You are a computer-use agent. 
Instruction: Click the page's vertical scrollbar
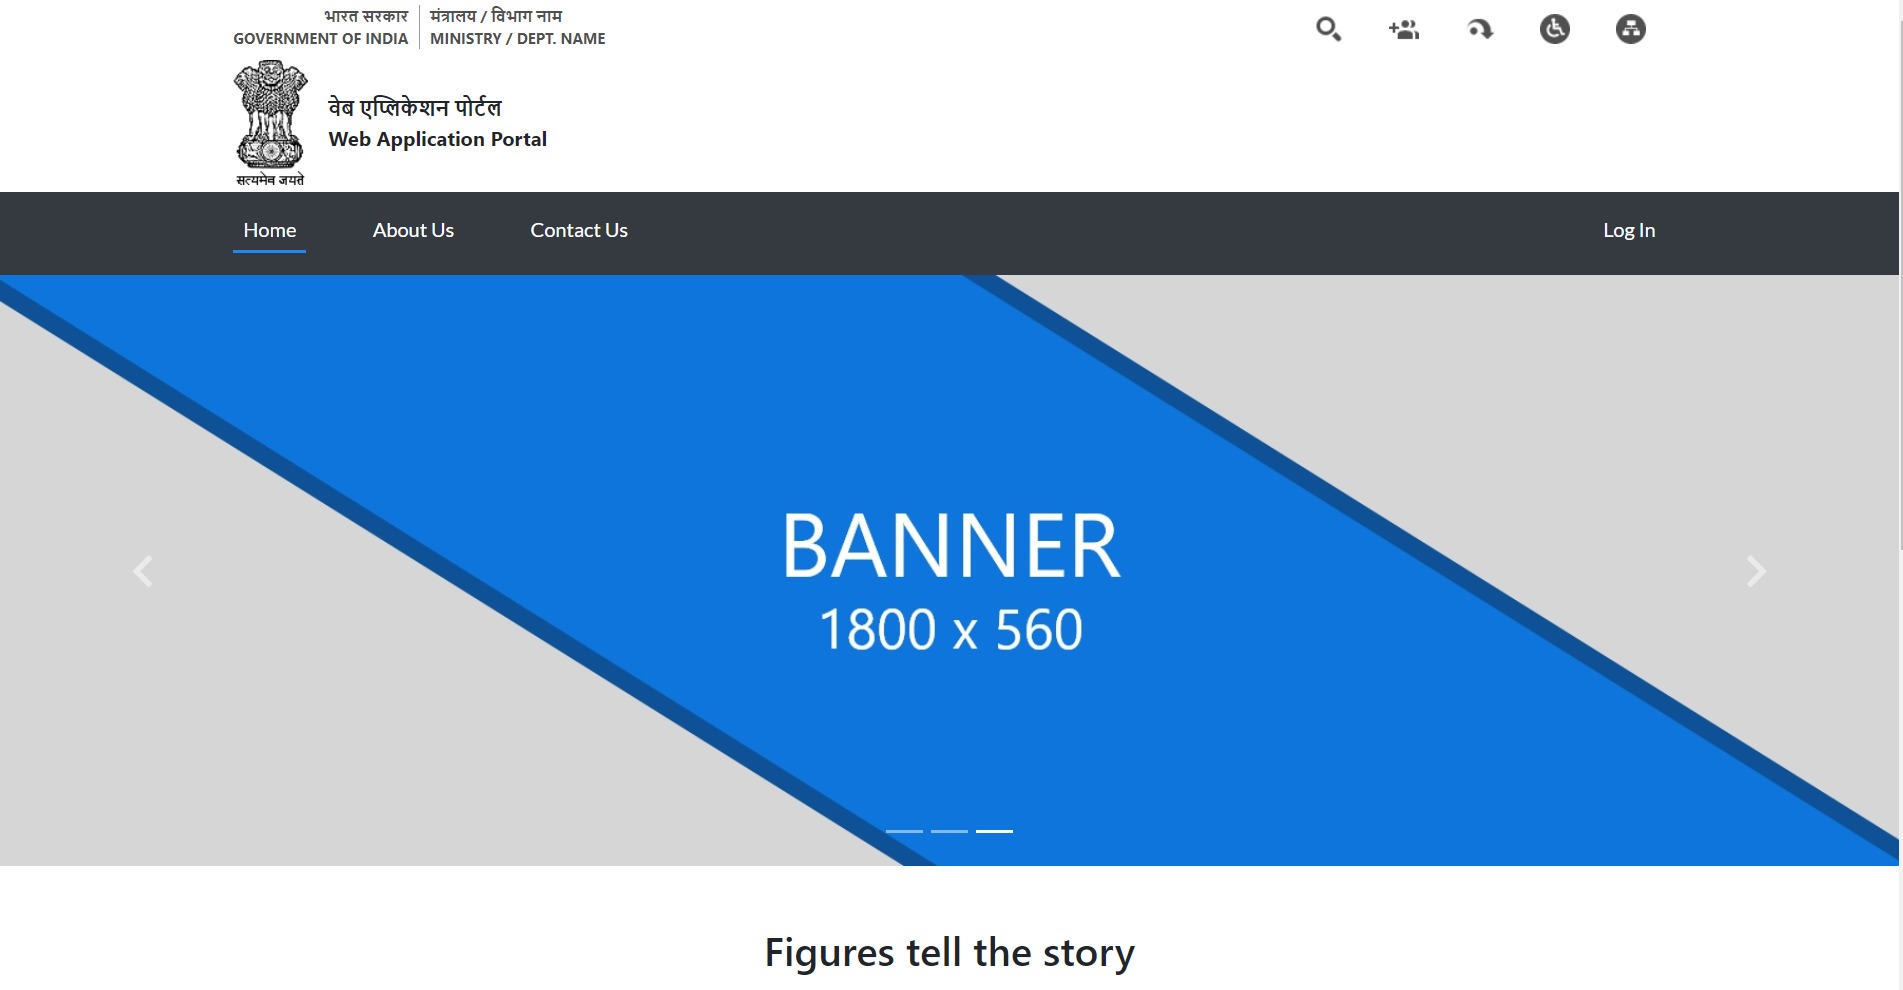(x=1900, y=300)
